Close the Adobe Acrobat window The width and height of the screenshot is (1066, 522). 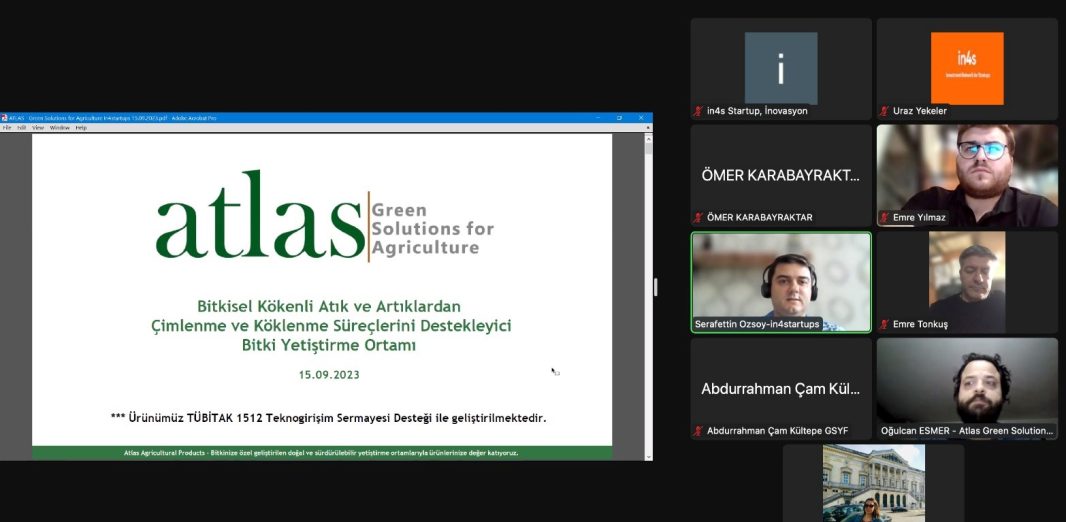pos(641,118)
